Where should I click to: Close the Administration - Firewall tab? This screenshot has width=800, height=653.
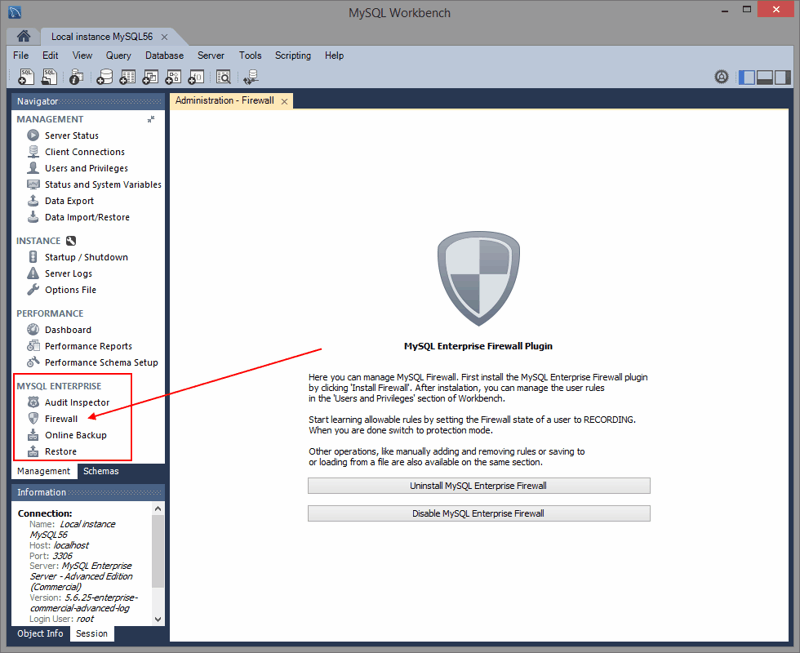coord(284,102)
